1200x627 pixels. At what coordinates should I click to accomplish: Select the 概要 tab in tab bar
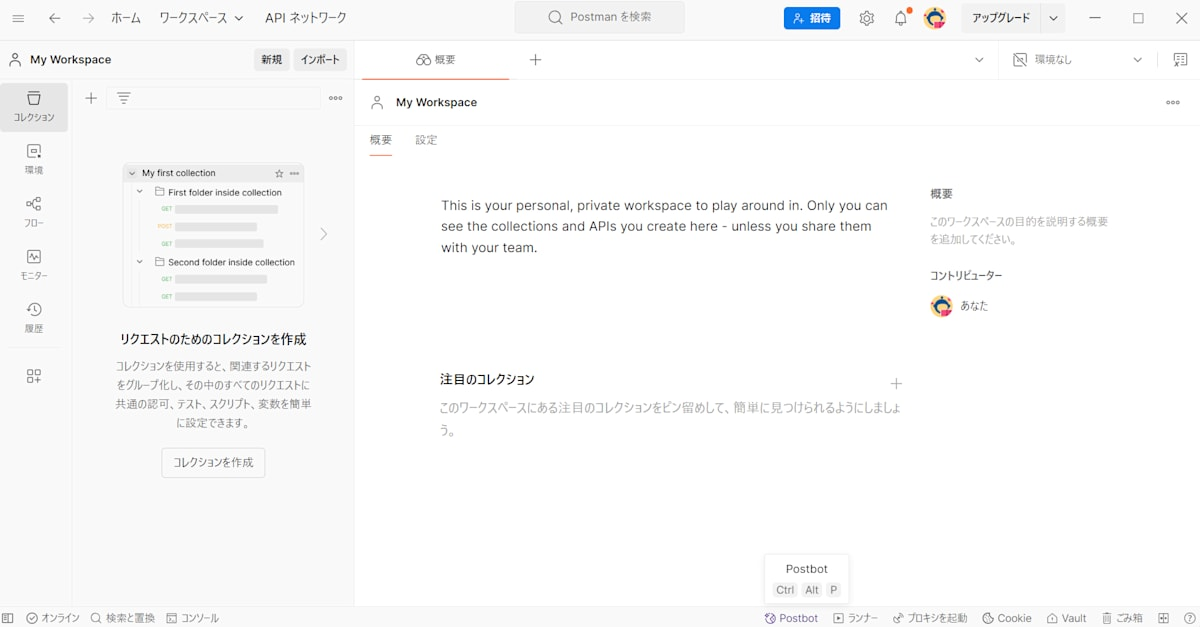(x=435, y=60)
